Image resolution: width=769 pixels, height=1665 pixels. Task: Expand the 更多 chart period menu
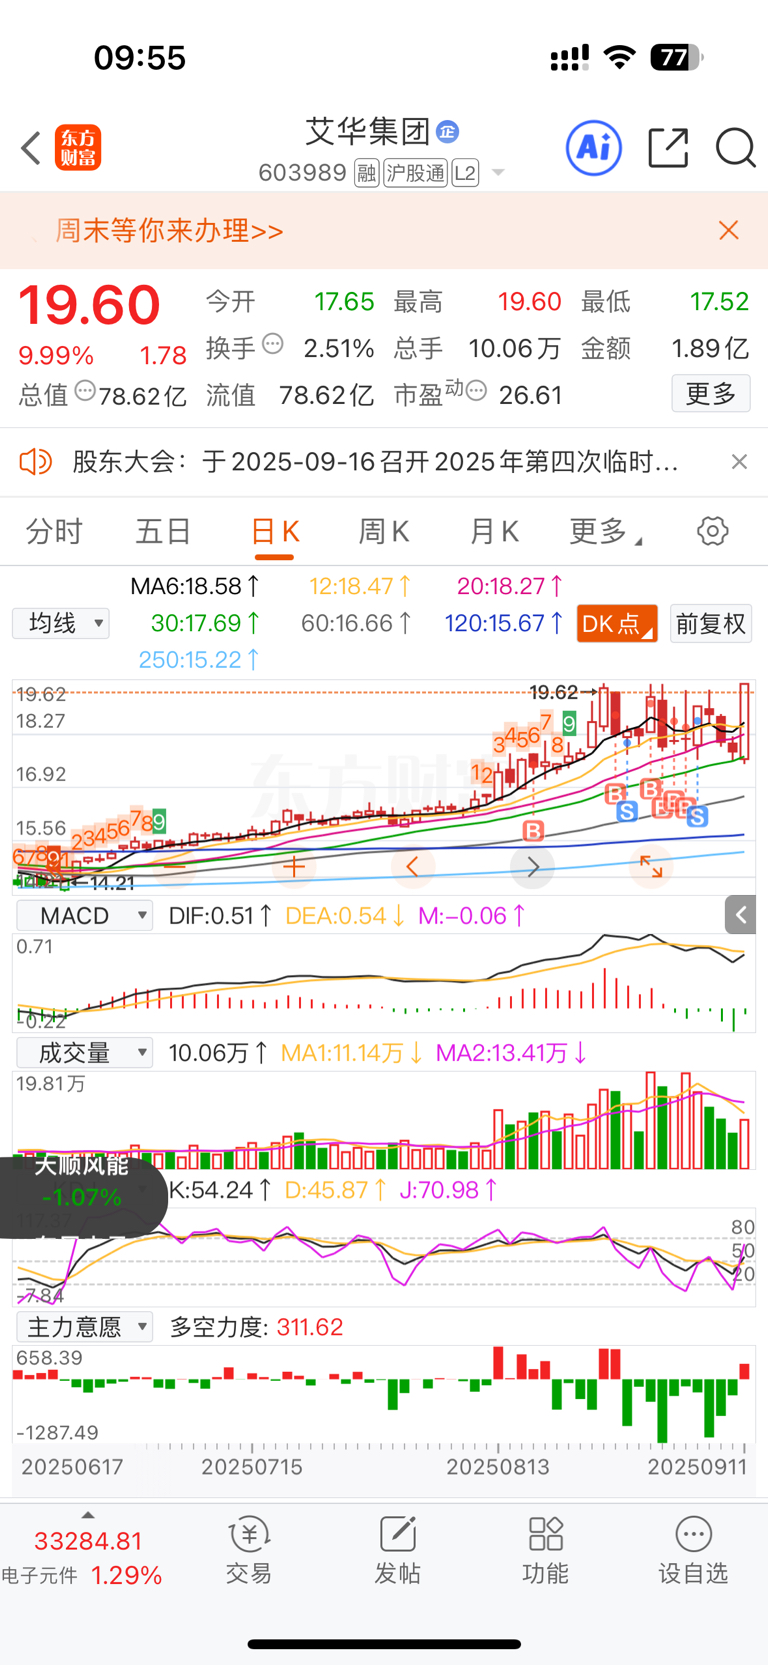click(x=605, y=531)
